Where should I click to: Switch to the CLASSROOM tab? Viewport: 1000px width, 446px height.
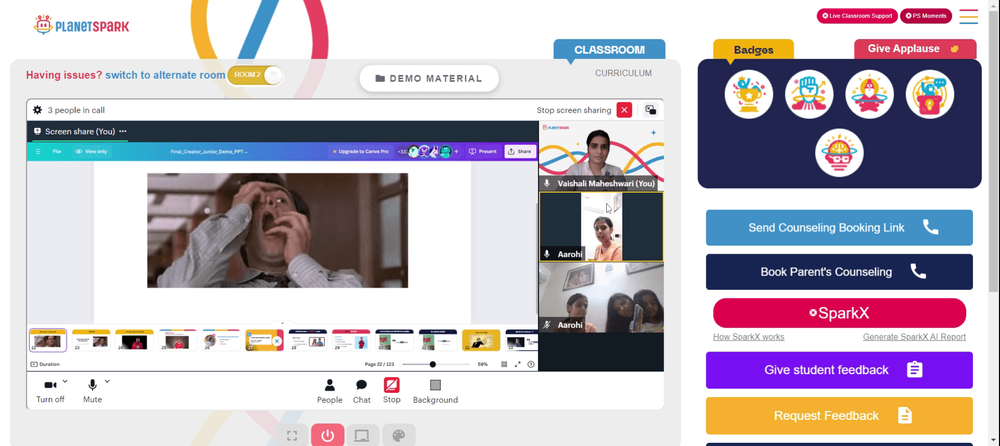coord(609,50)
